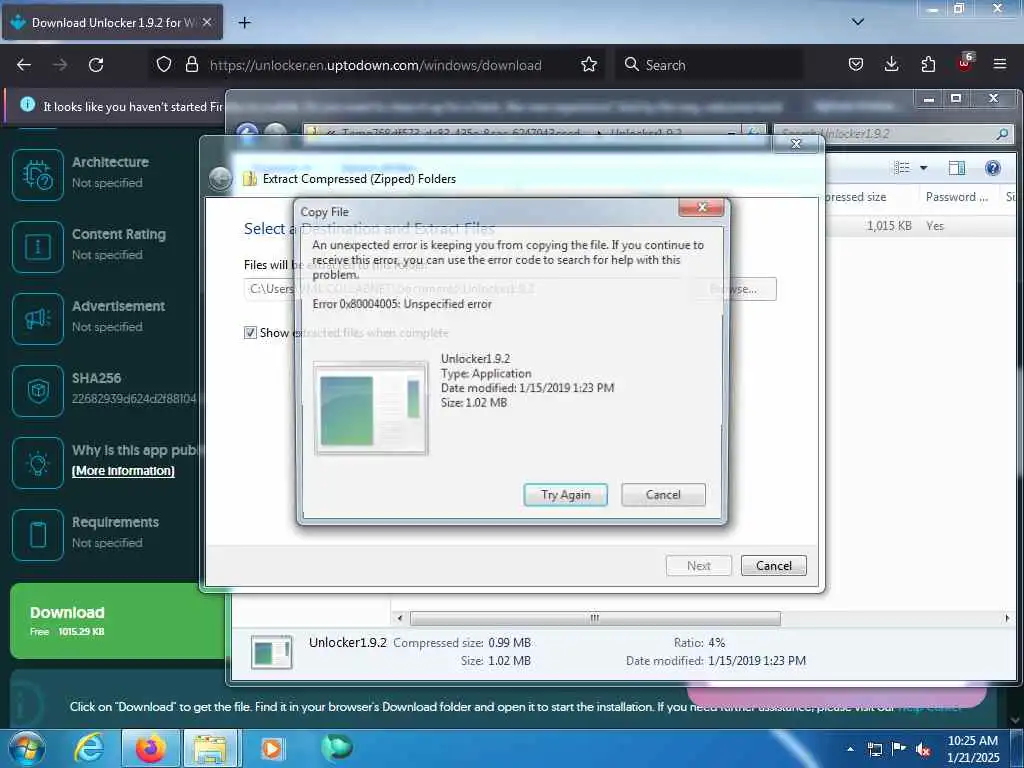Close the Extract Compressed Folders wizard window
1024x768 pixels.
[x=795, y=144]
